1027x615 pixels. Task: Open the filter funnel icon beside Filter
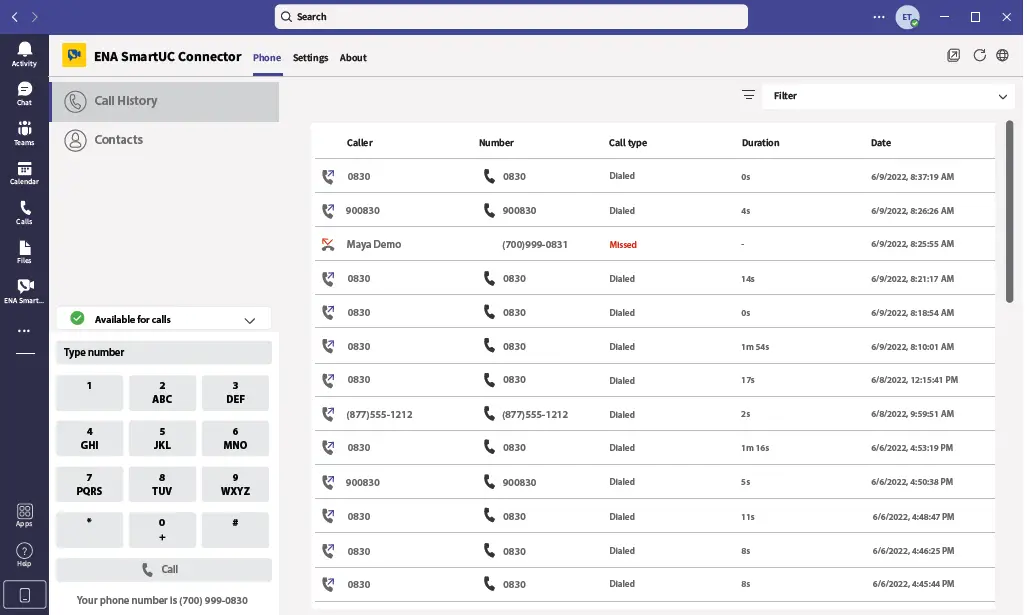pyautogui.click(x=748, y=94)
